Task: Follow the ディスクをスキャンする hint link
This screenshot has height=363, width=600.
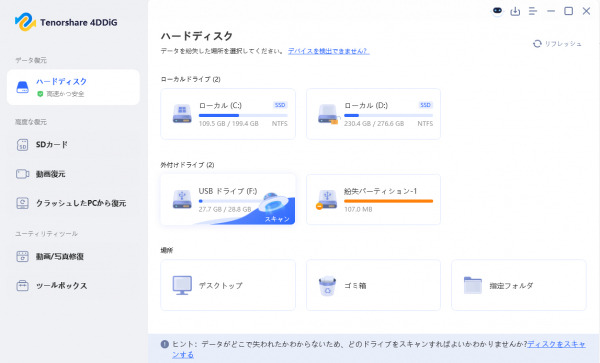Action: (x=378, y=349)
